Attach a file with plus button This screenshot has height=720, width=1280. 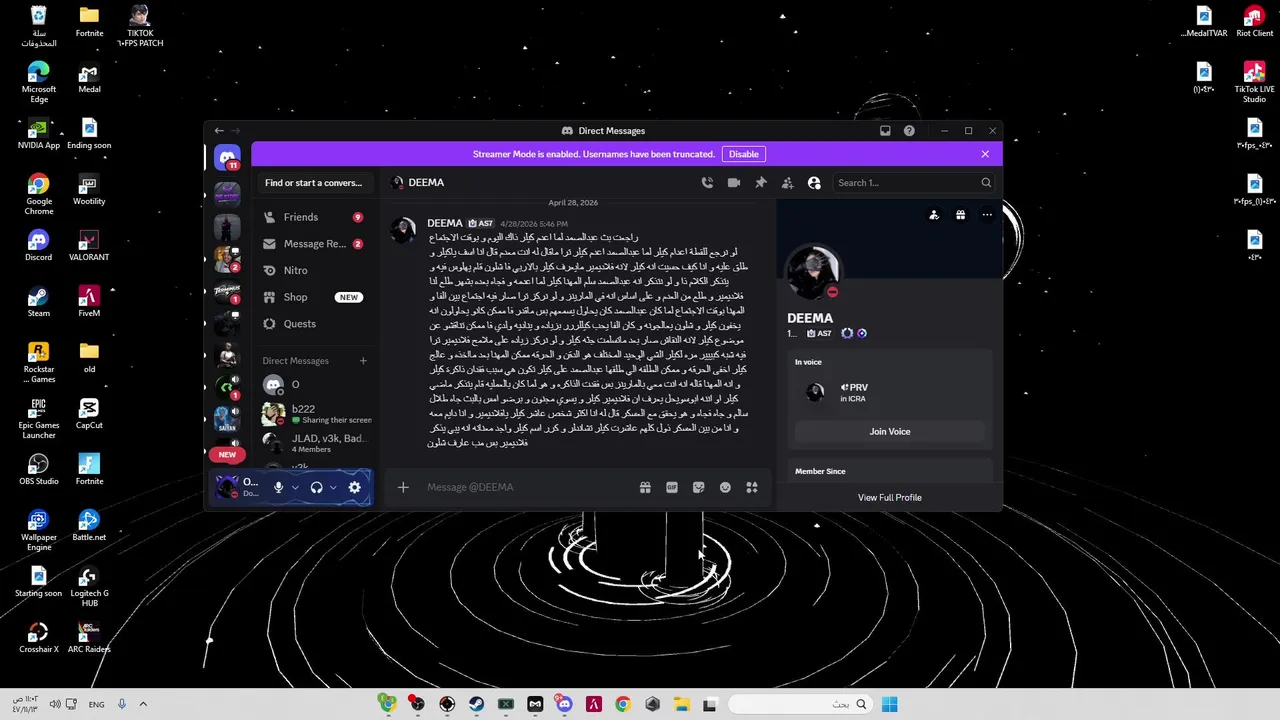(403, 487)
